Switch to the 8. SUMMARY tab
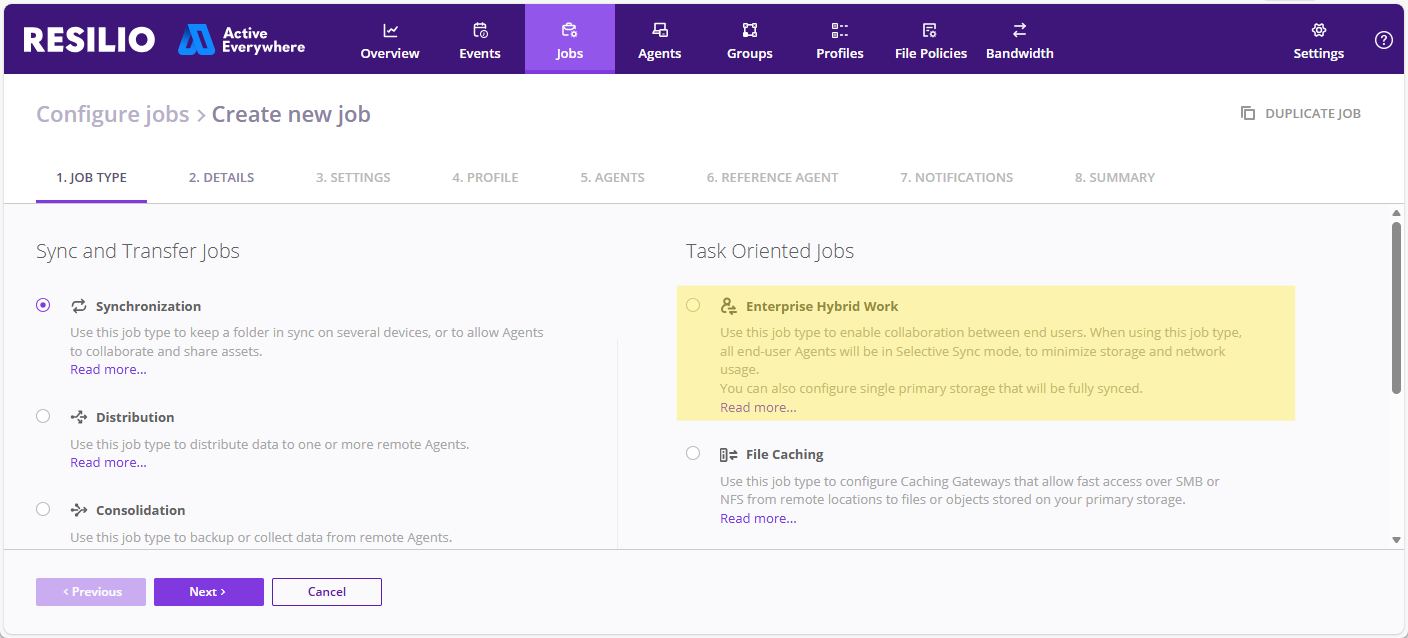 (1115, 177)
